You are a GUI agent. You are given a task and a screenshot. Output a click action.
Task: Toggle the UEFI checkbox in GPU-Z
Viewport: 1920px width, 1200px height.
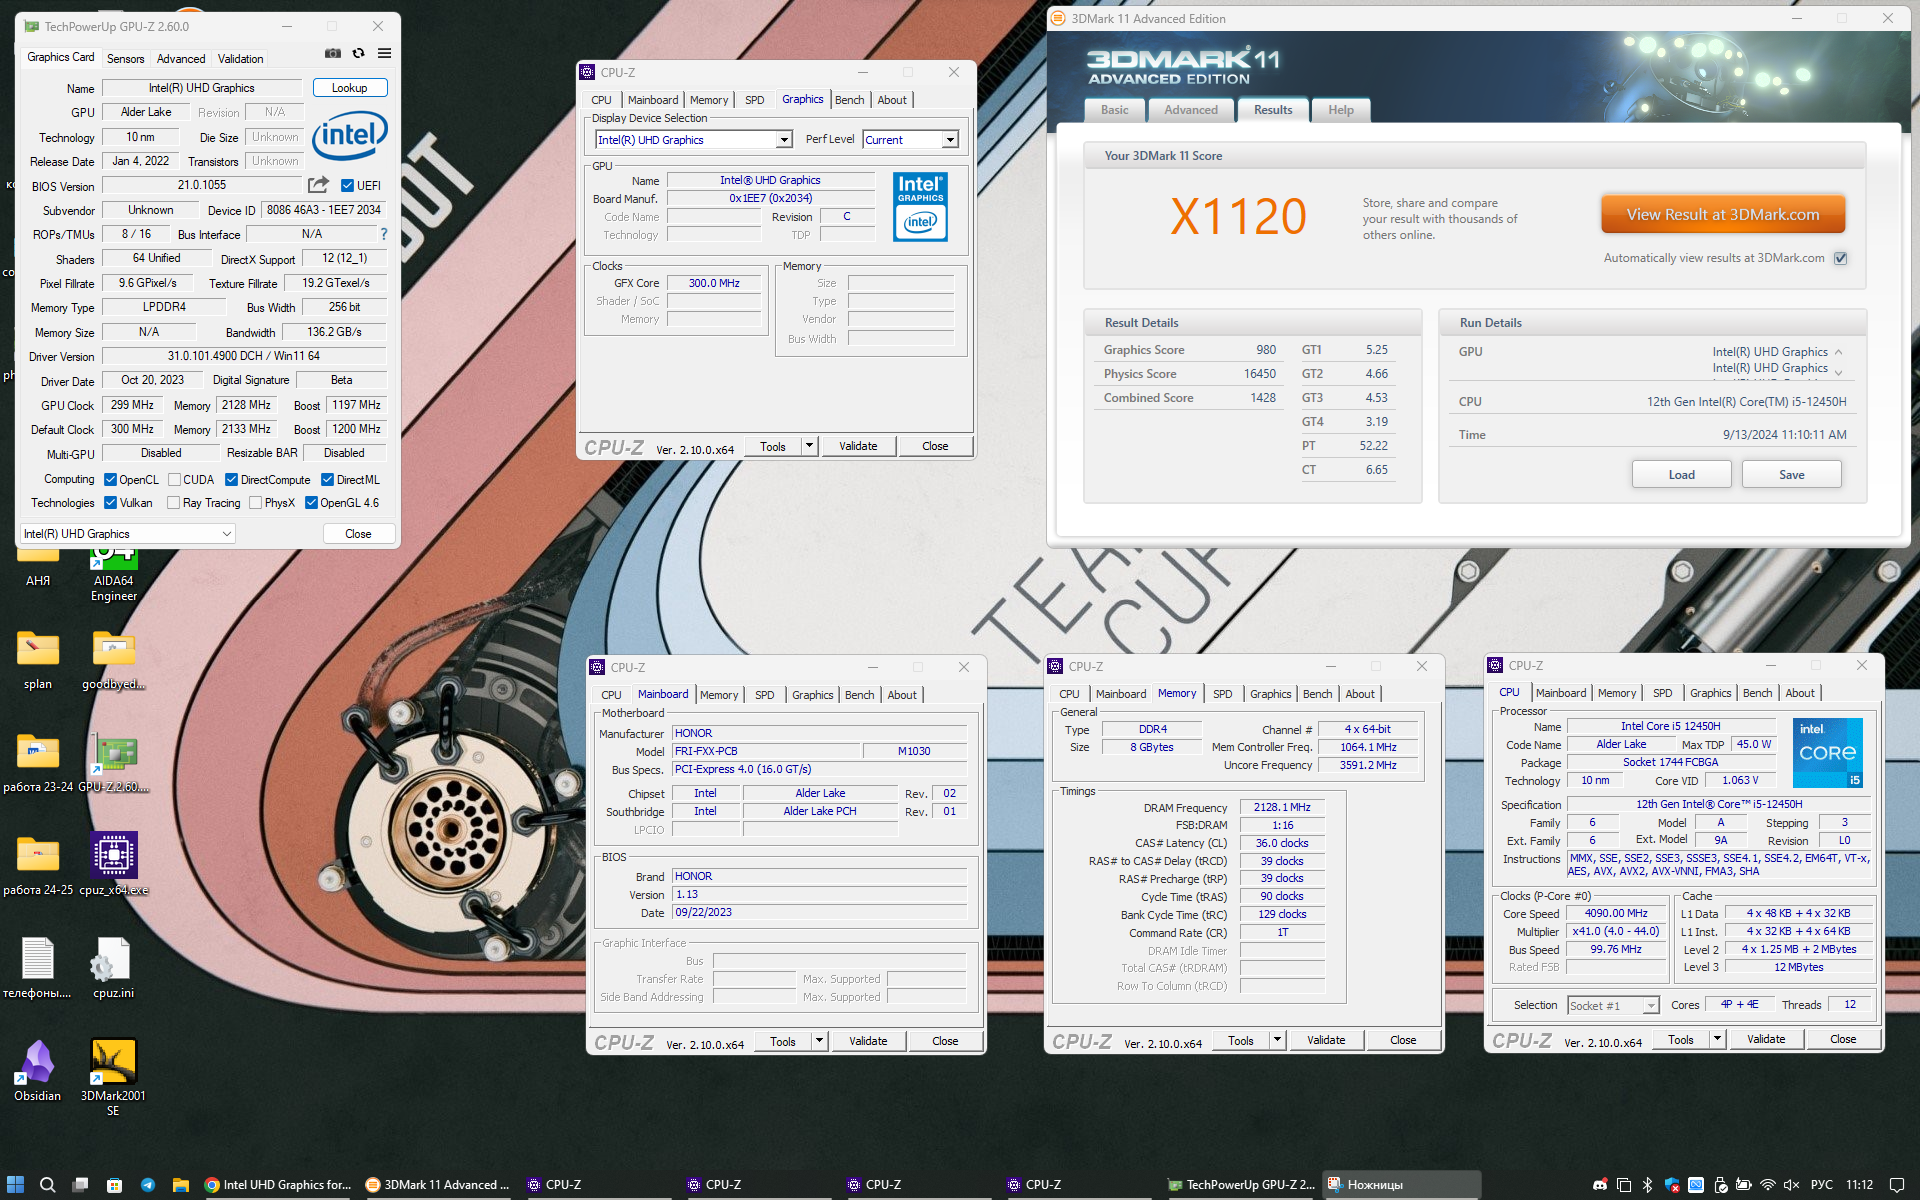click(347, 185)
